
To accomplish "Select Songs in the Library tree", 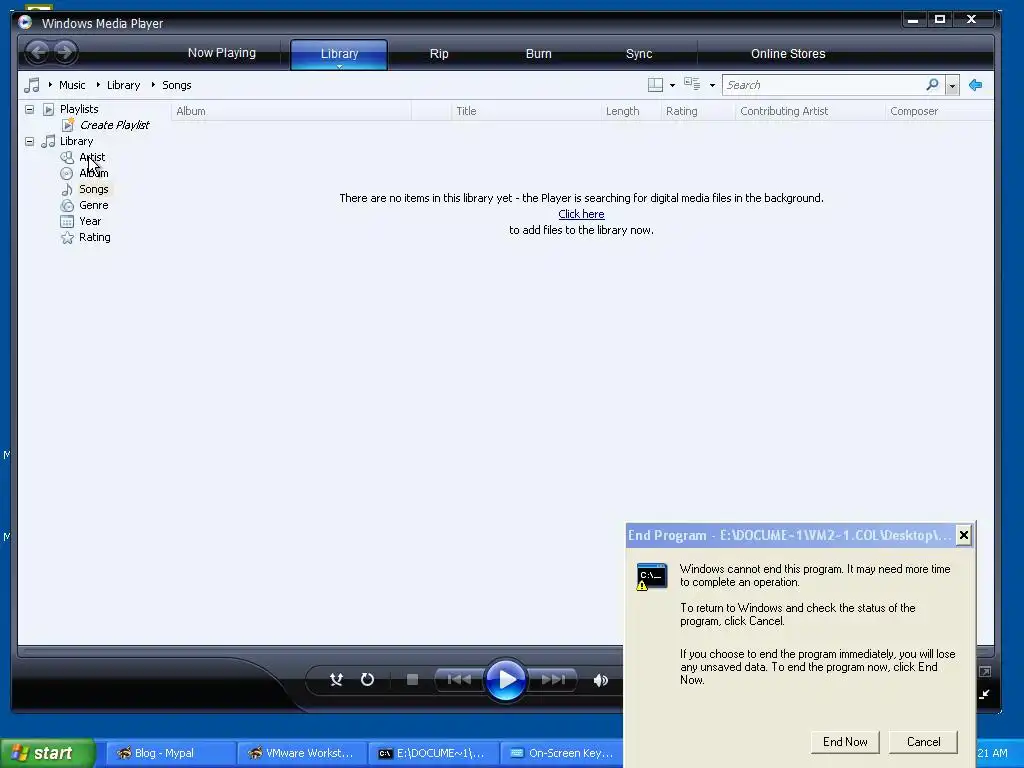I will click(93, 189).
